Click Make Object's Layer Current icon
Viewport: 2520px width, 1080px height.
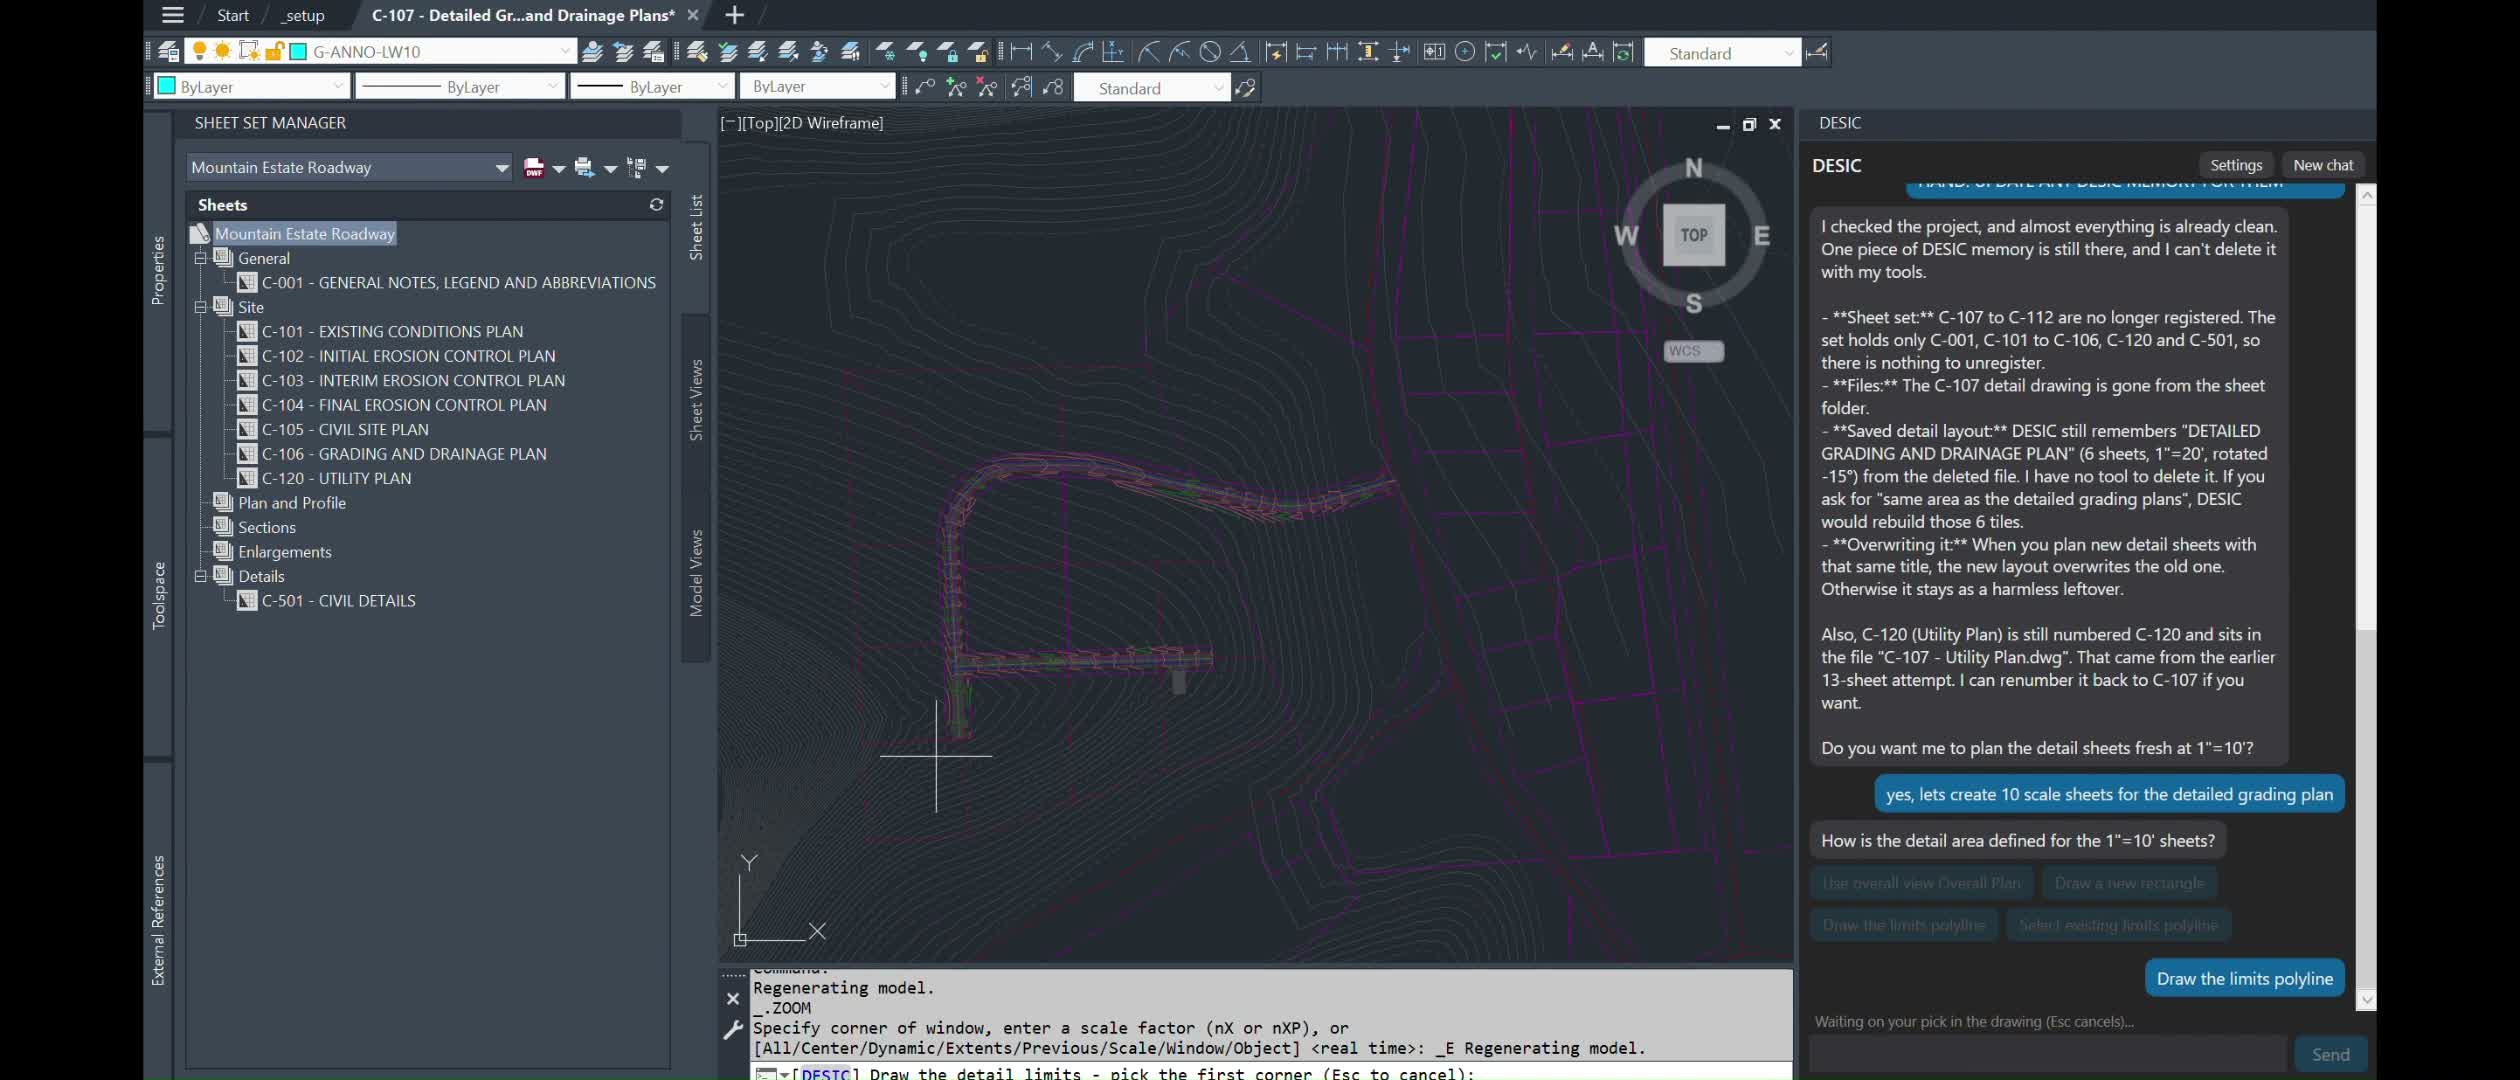593,51
